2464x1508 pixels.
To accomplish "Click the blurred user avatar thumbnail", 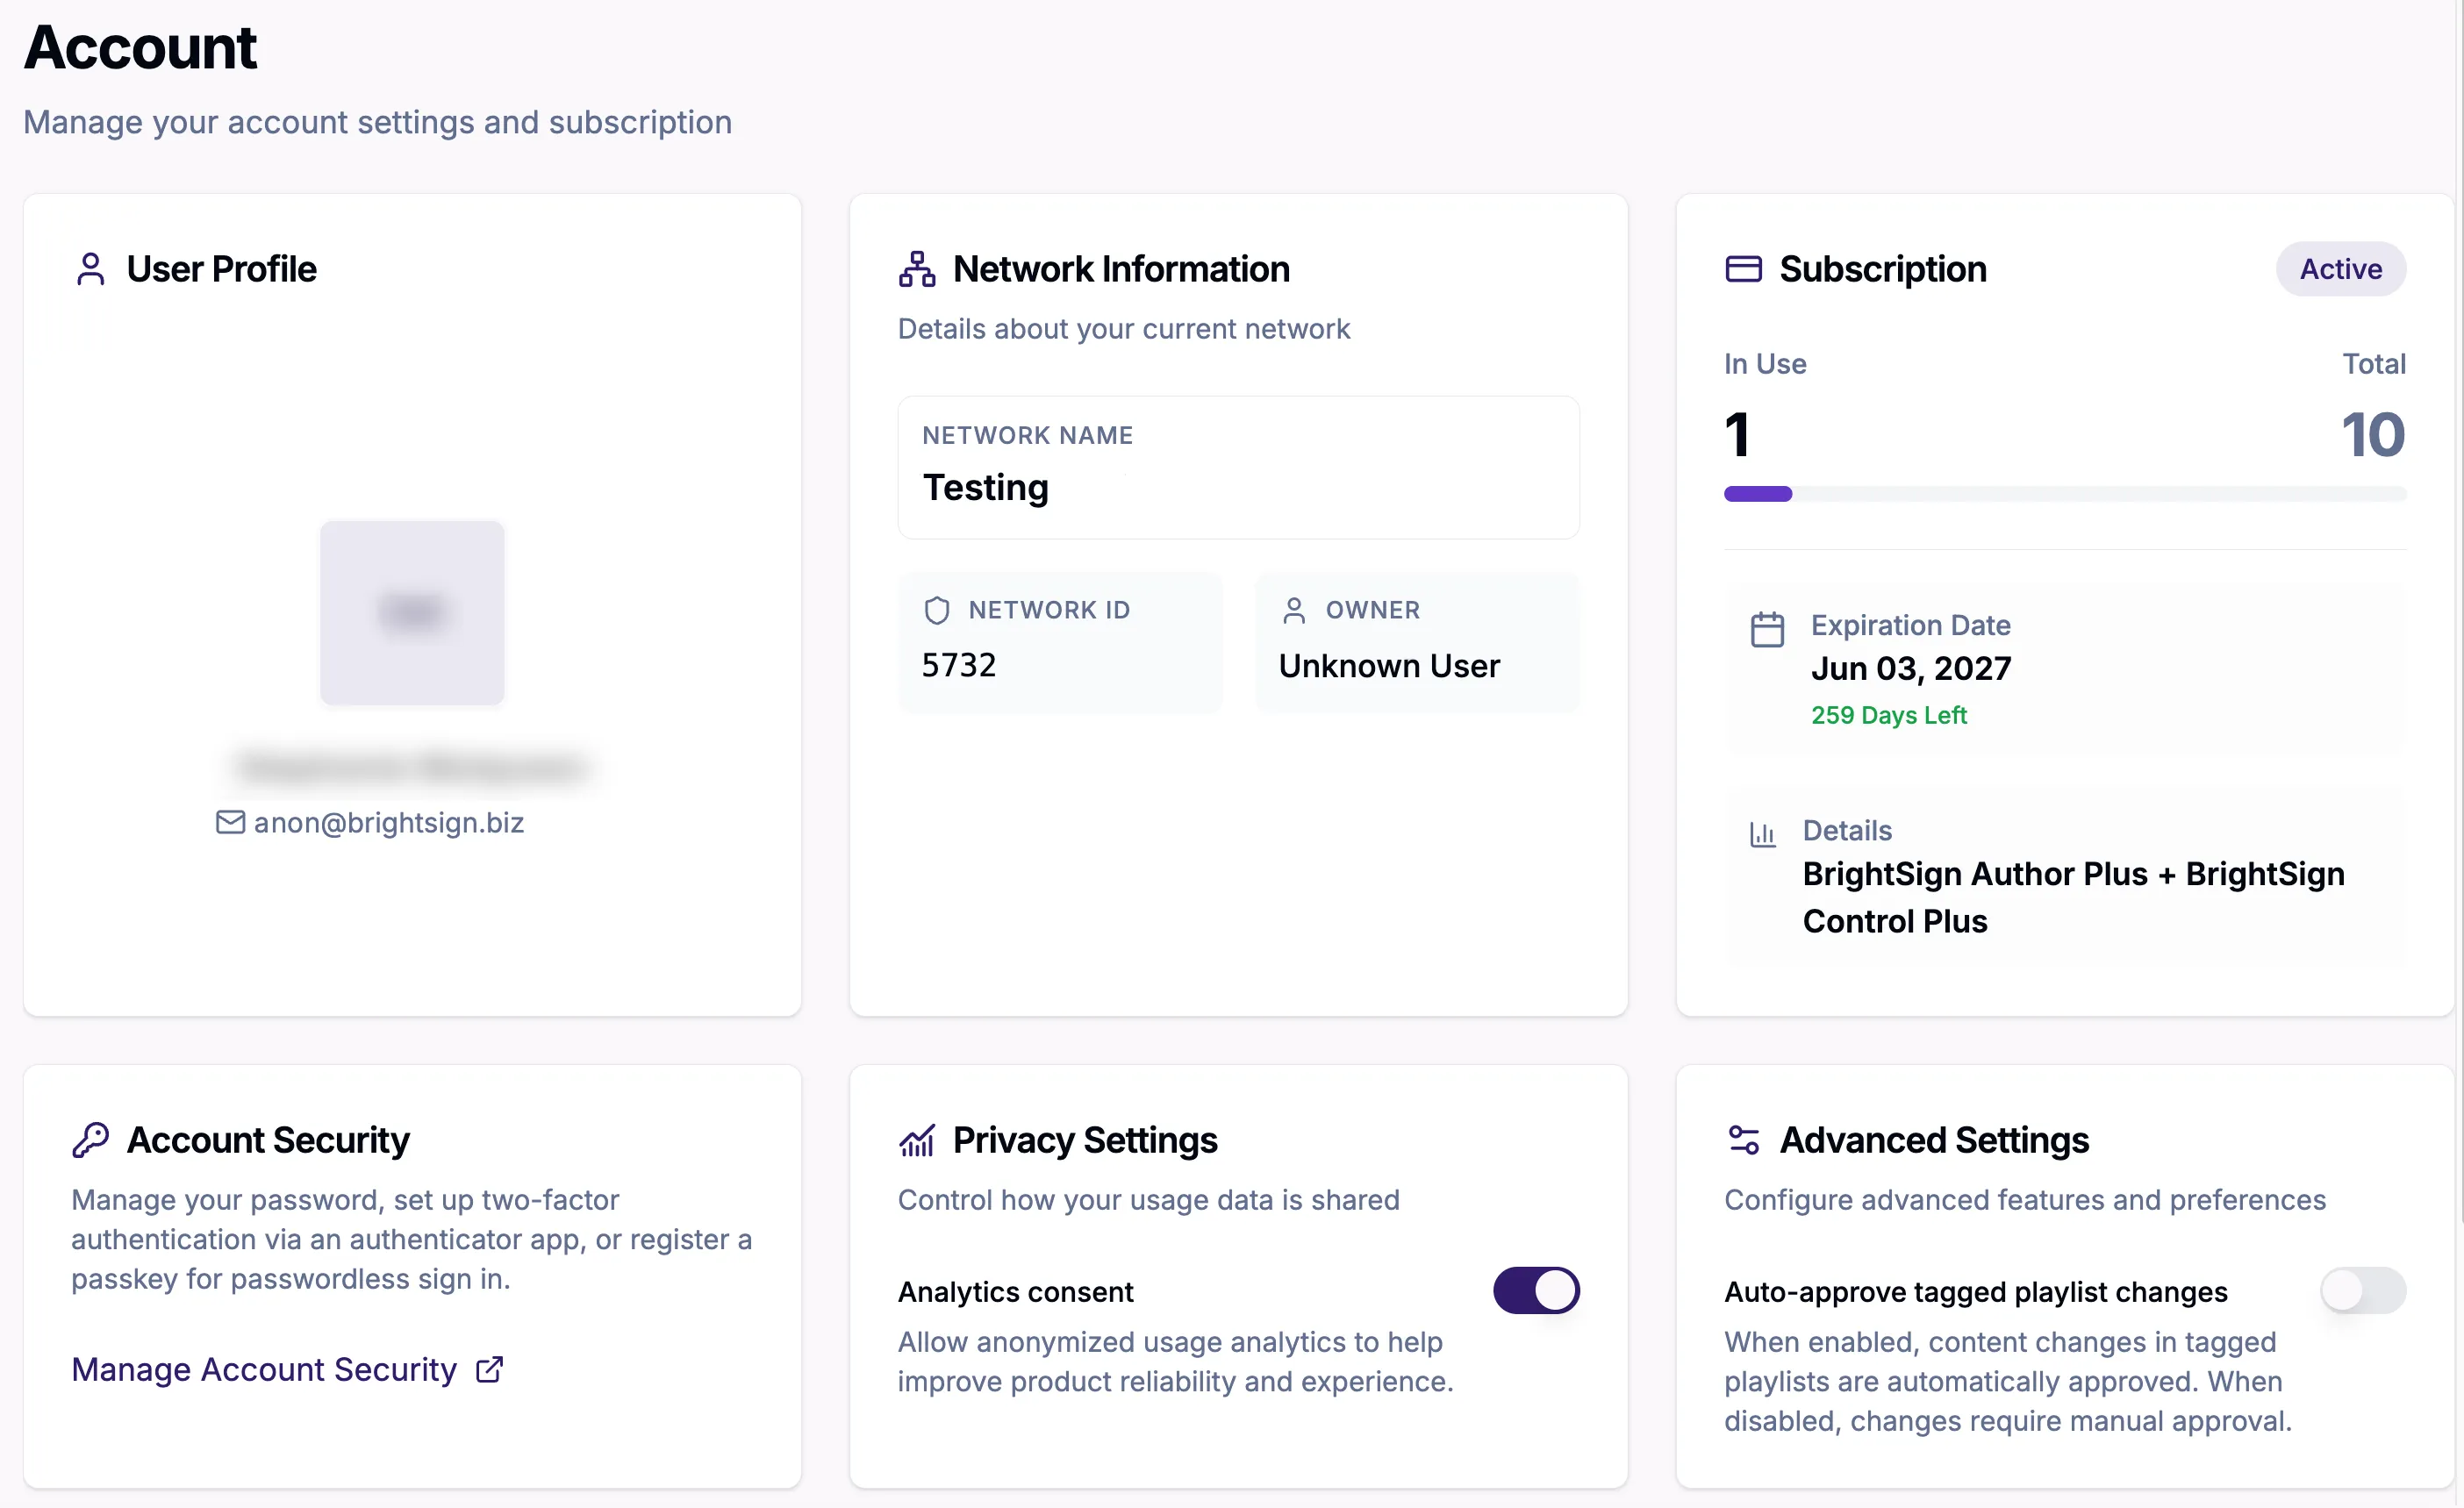I will point(412,613).
